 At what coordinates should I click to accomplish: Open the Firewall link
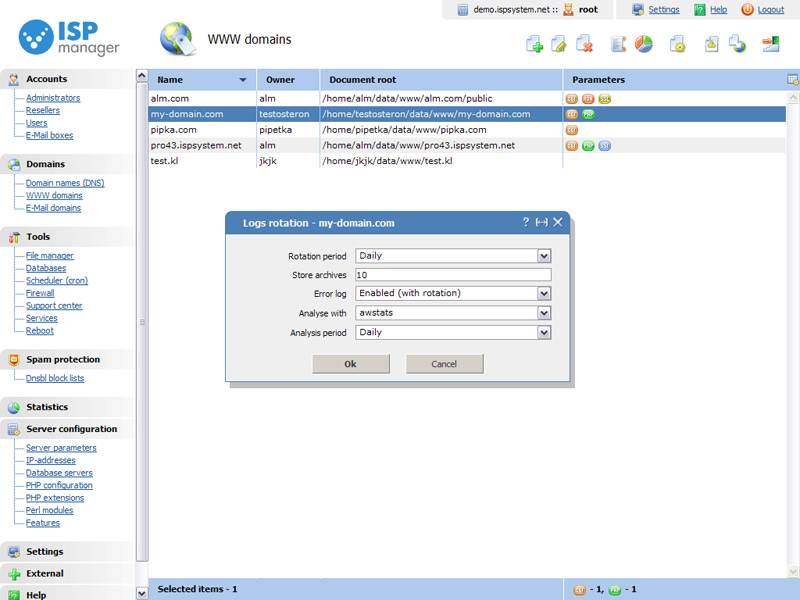coord(40,293)
